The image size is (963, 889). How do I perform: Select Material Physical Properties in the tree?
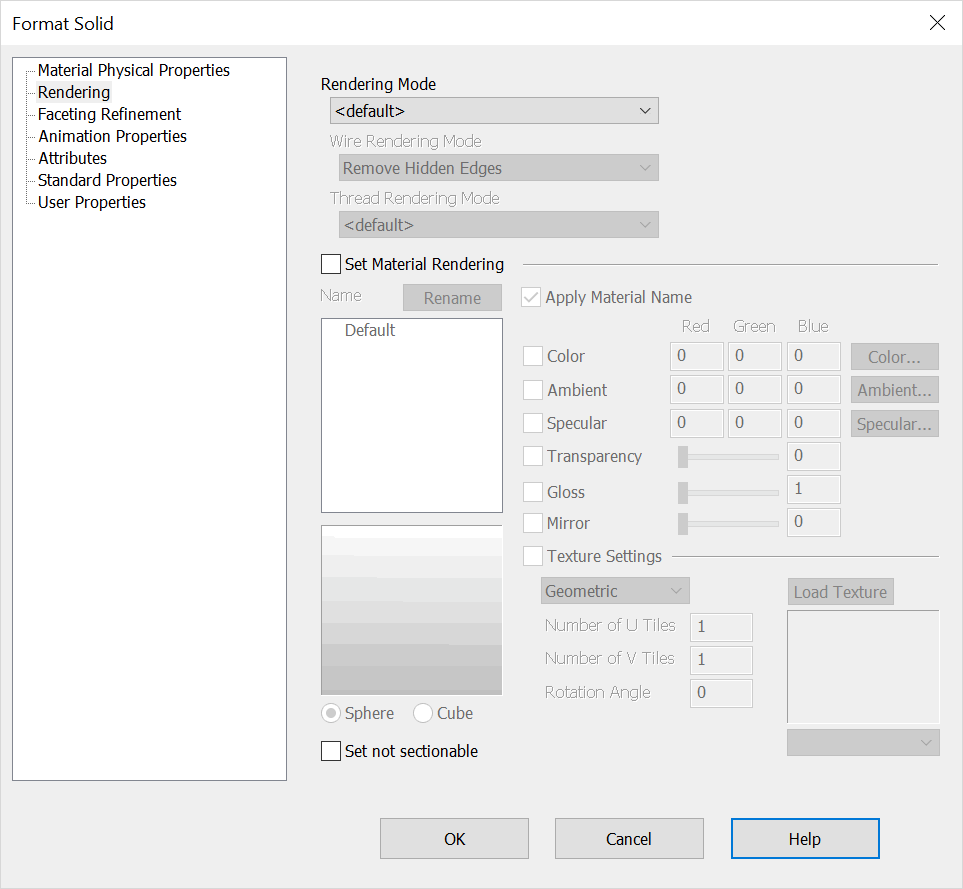point(133,70)
